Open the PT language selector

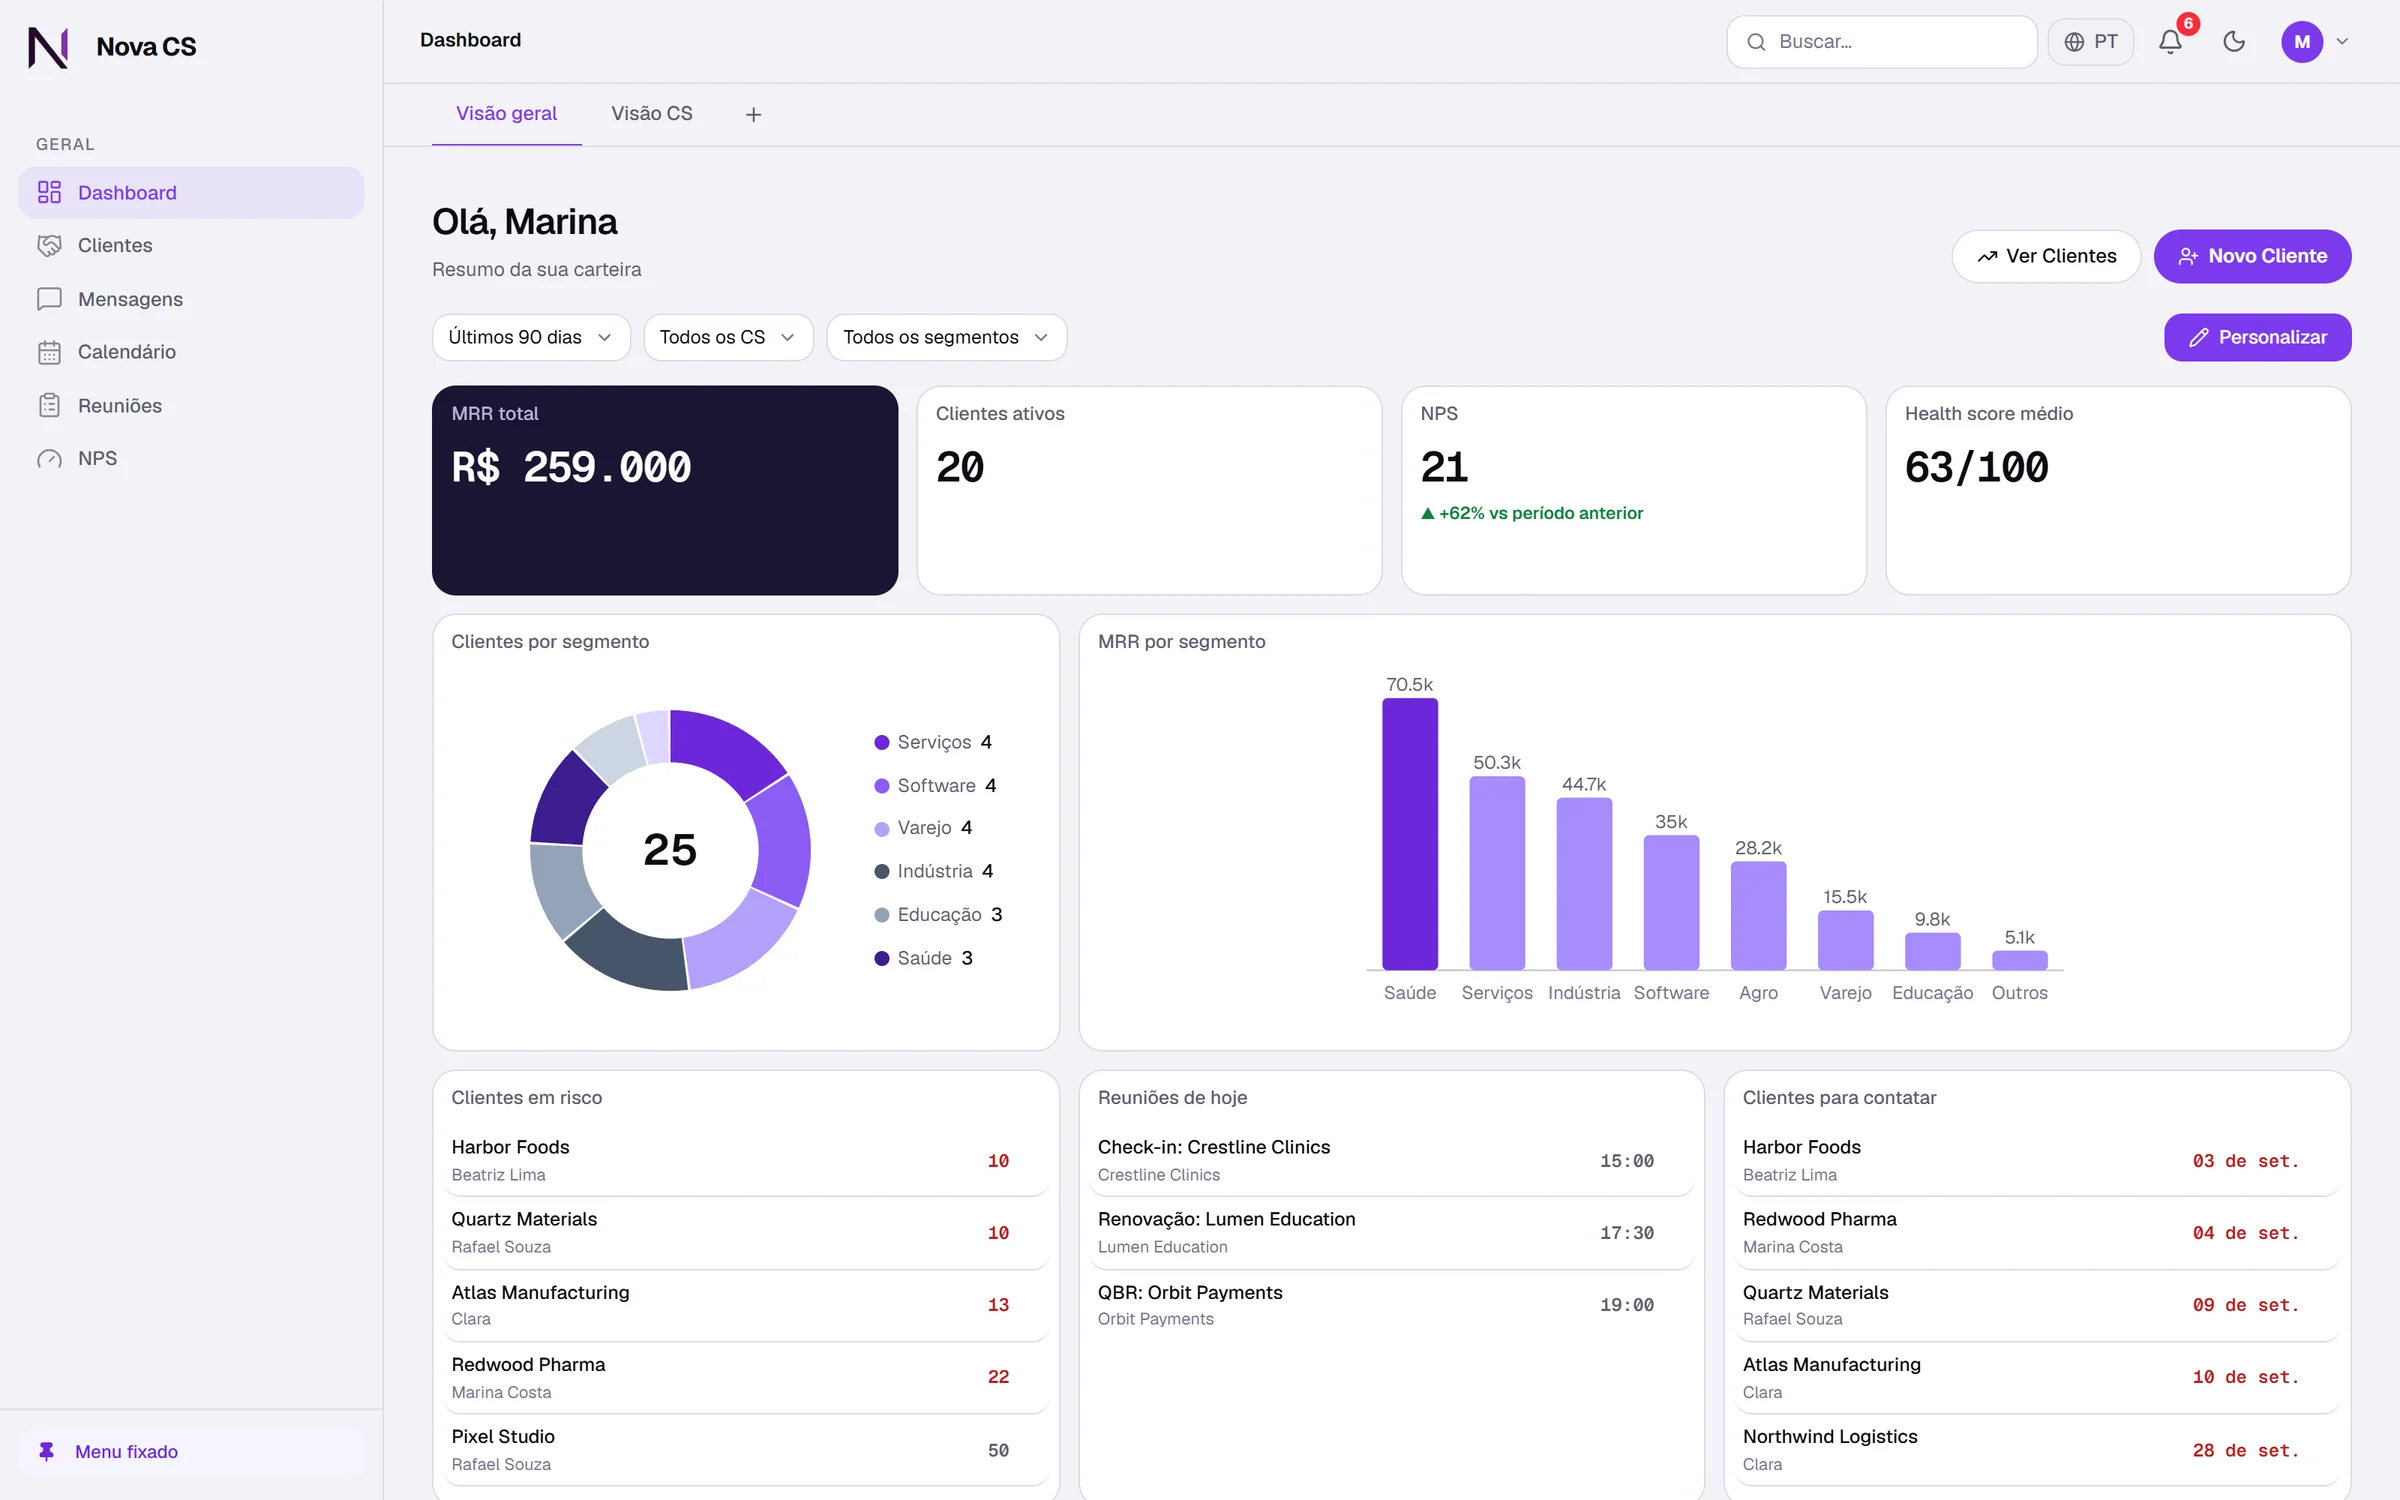[x=2091, y=42]
